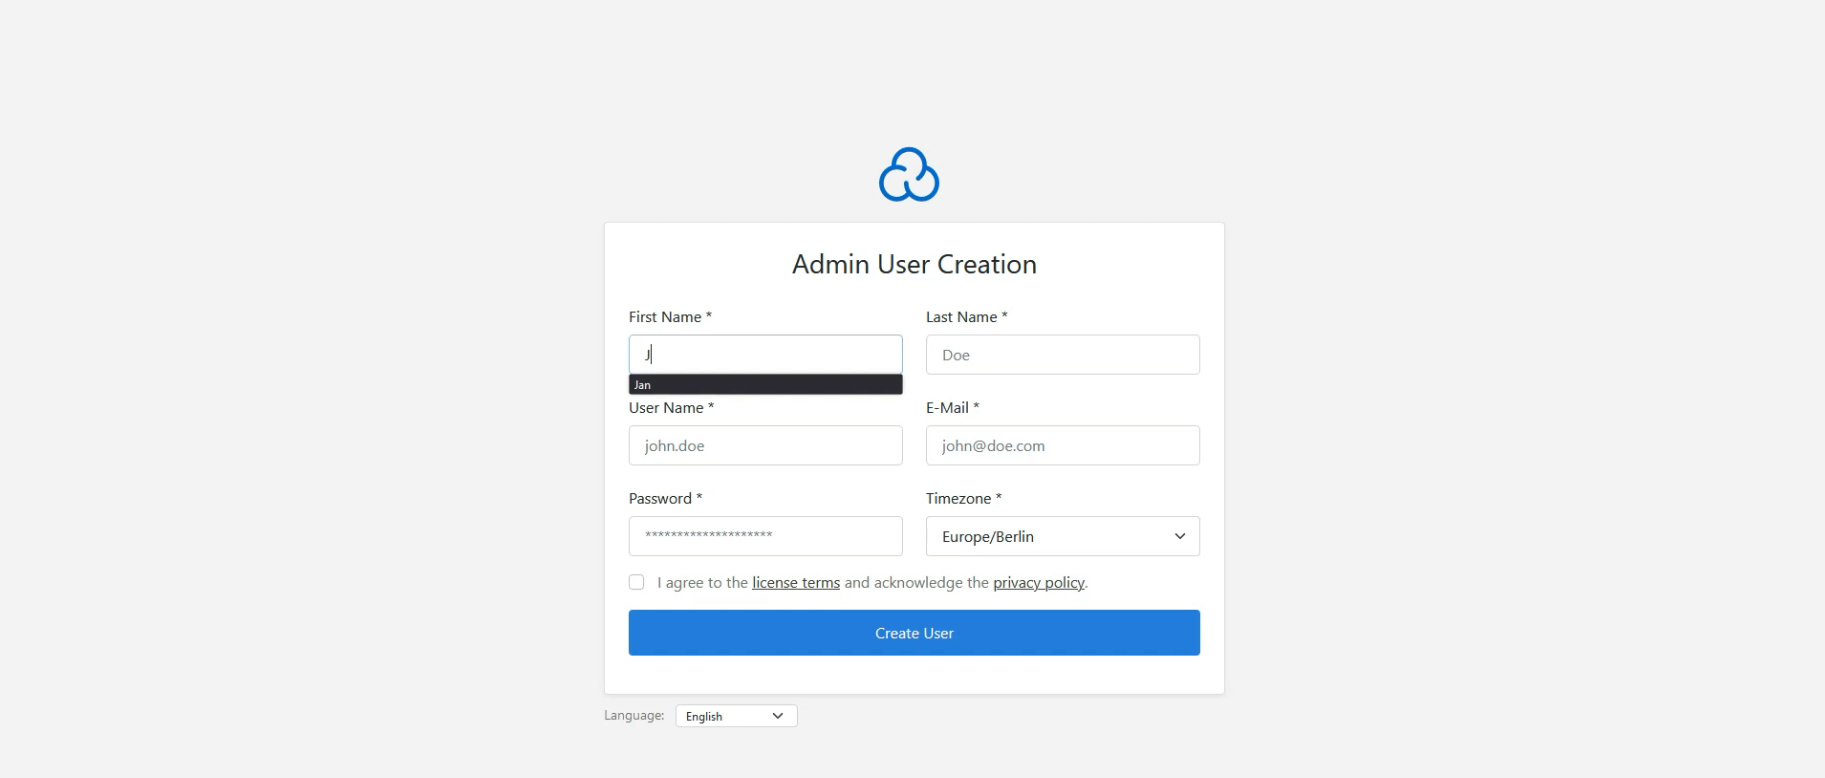The width and height of the screenshot is (1825, 778).
Task: Click the "Timezone *" label
Action: [963, 499]
